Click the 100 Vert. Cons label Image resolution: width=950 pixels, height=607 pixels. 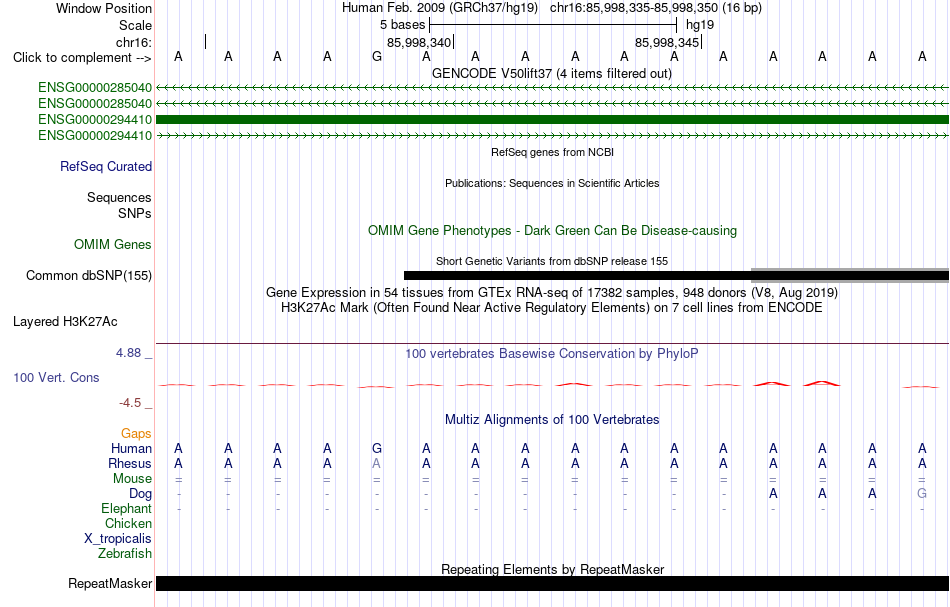coord(56,377)
